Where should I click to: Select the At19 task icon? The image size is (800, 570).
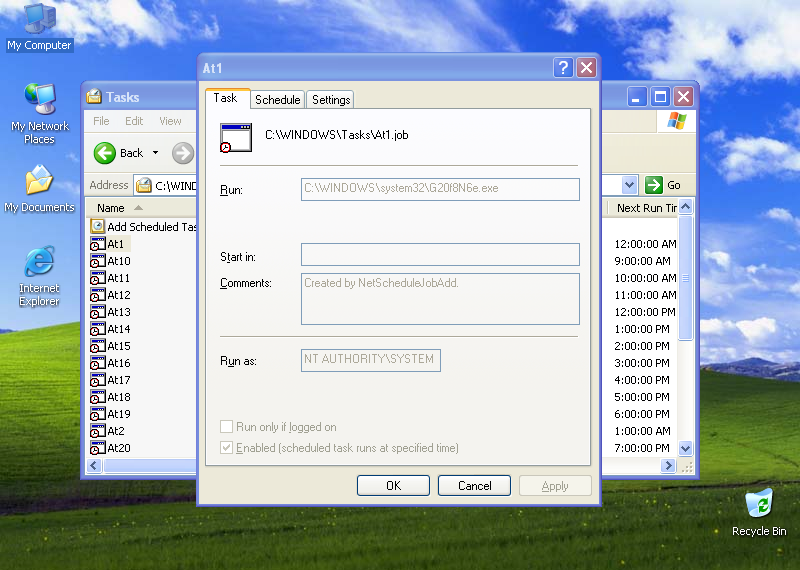pyautogui.click(x=97, y=414)
